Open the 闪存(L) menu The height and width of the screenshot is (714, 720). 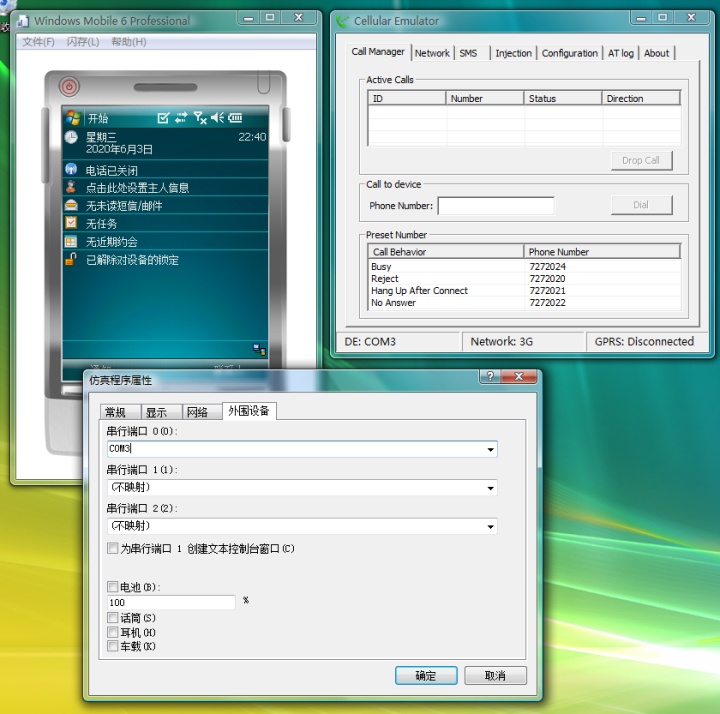point(83,42)
